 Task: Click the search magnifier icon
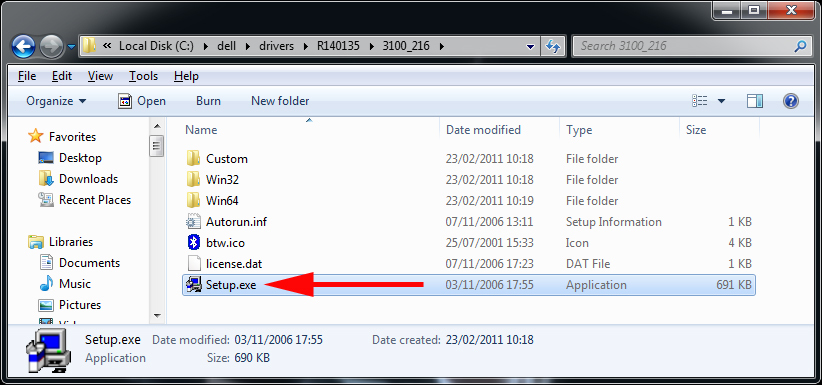800,46
